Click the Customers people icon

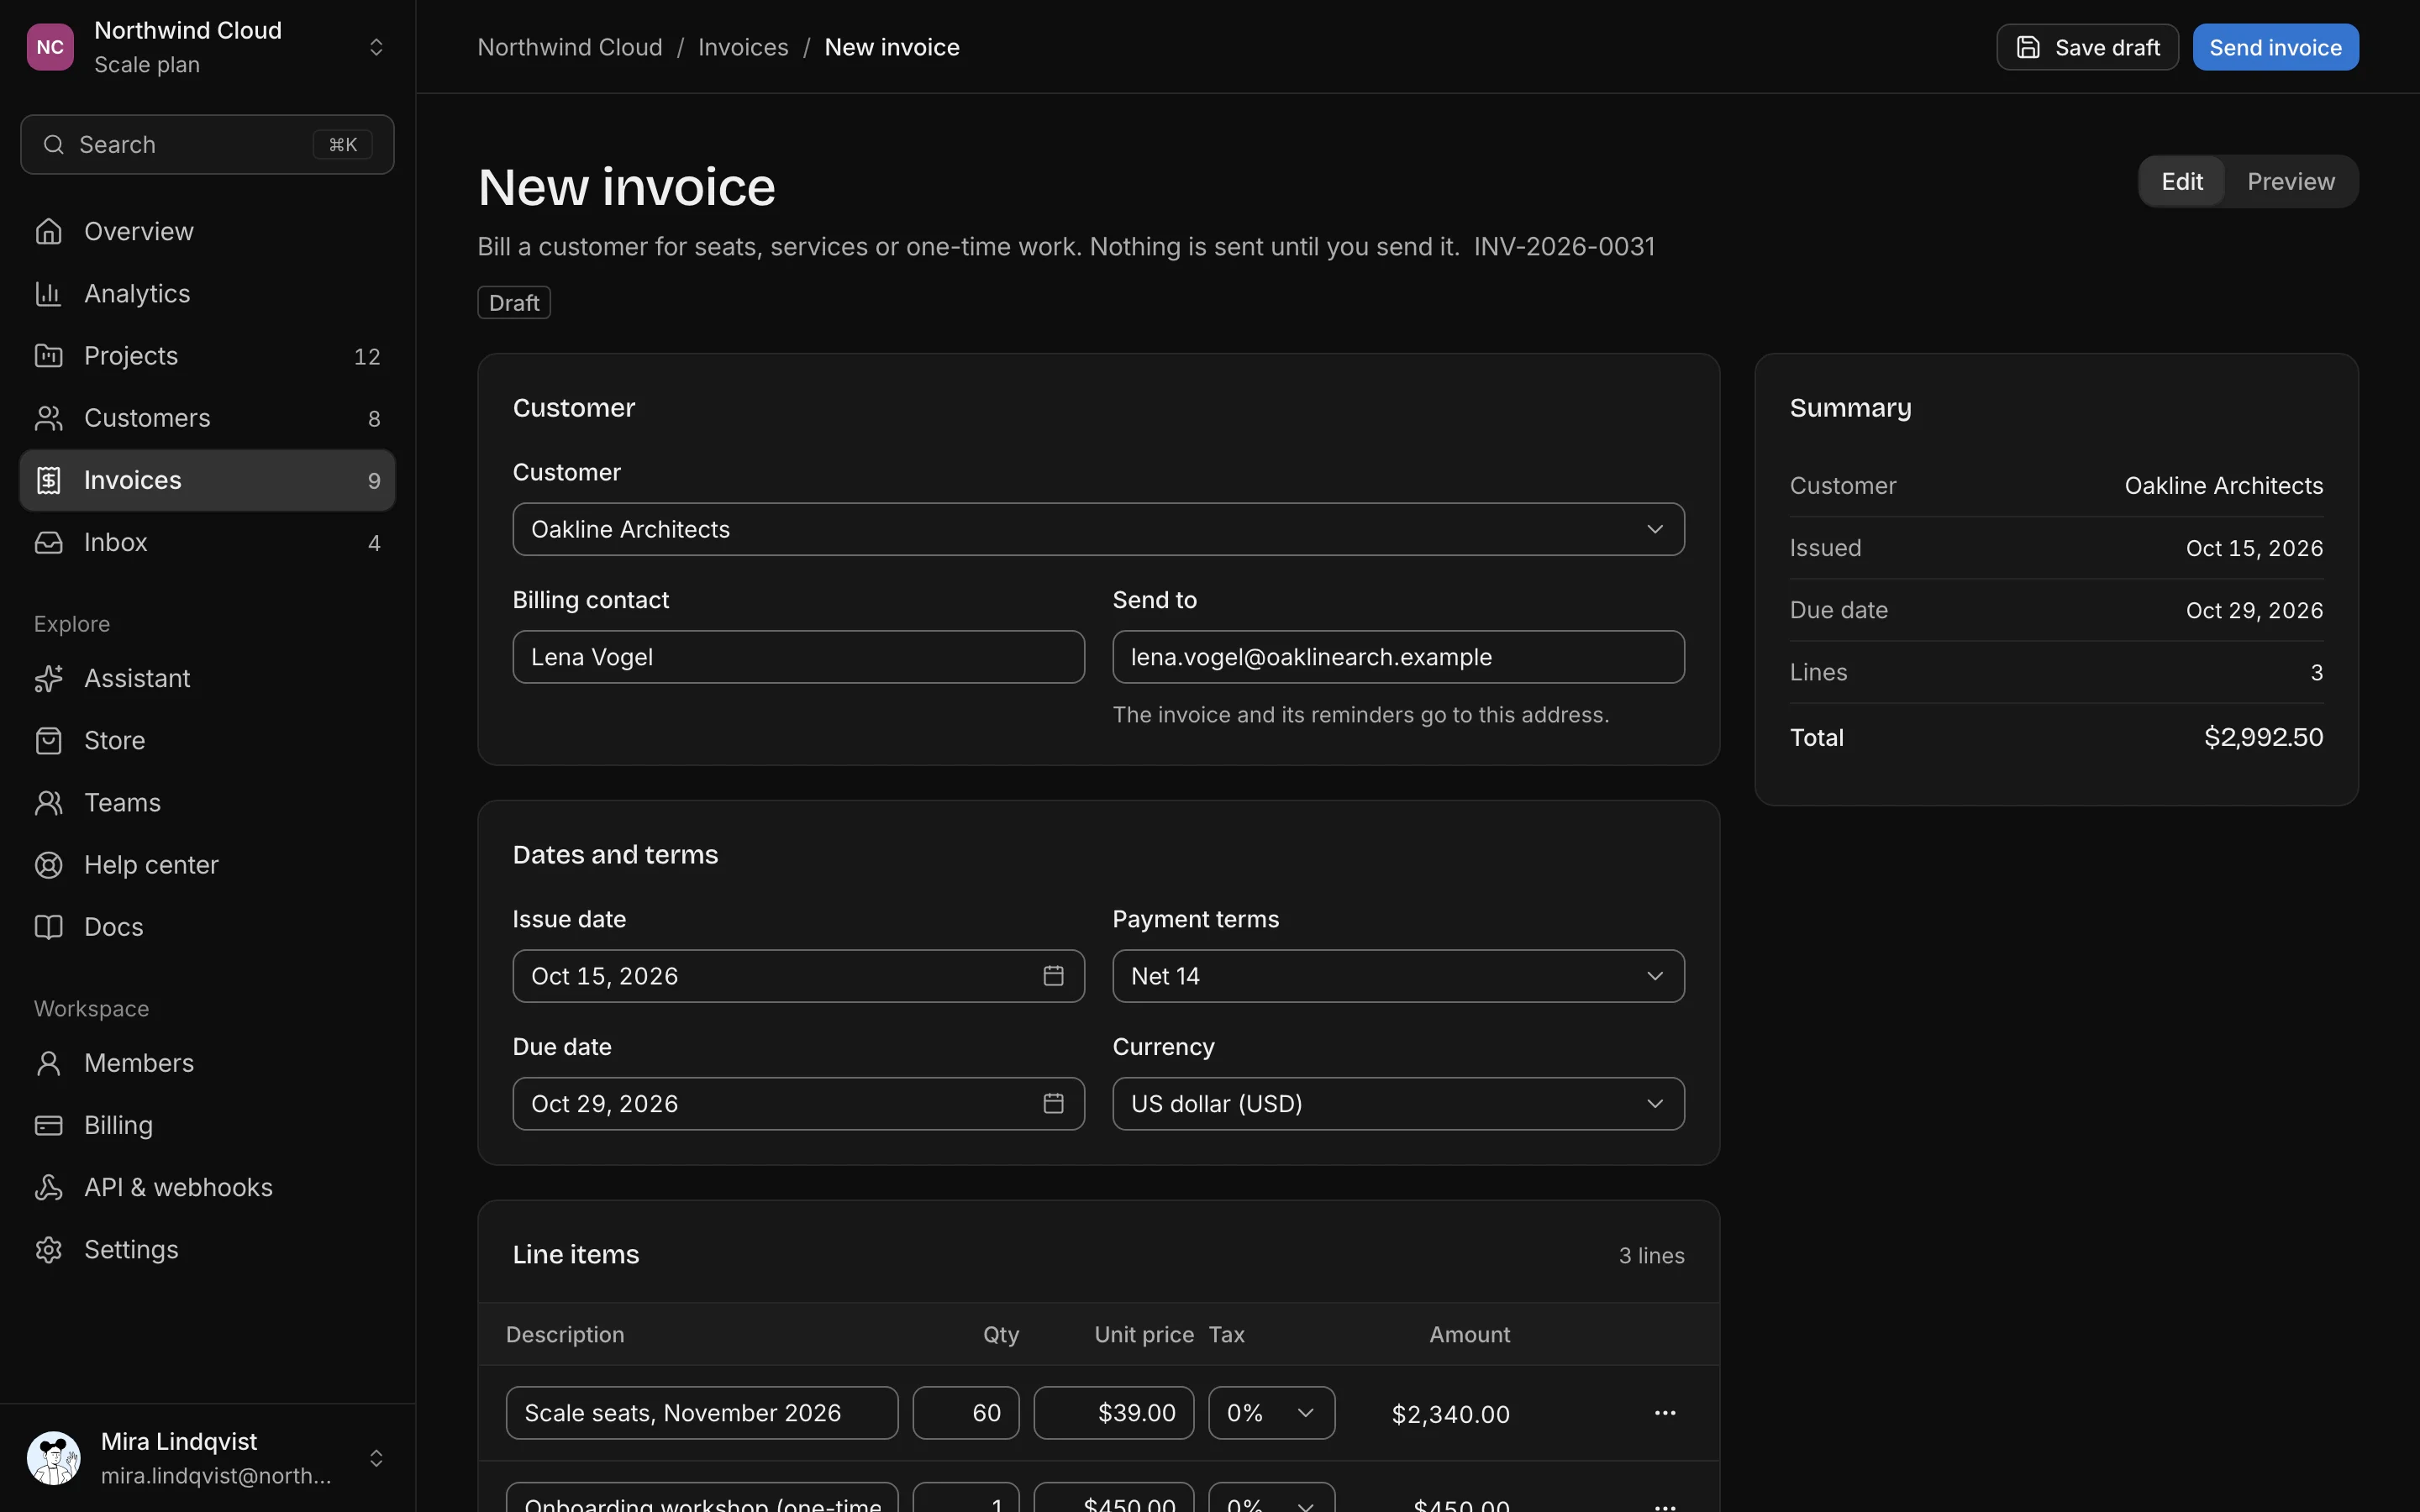pyautogui.click(x=48, y=418)
